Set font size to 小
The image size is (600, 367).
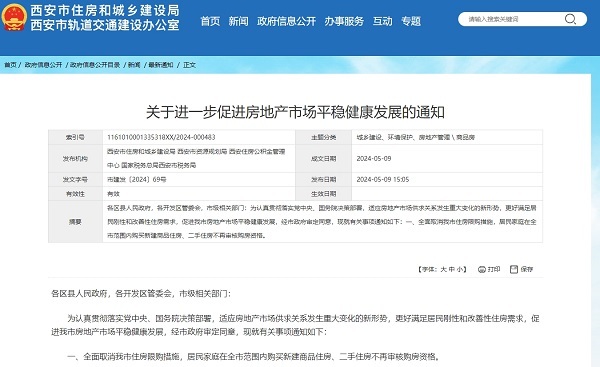(460, 269)
